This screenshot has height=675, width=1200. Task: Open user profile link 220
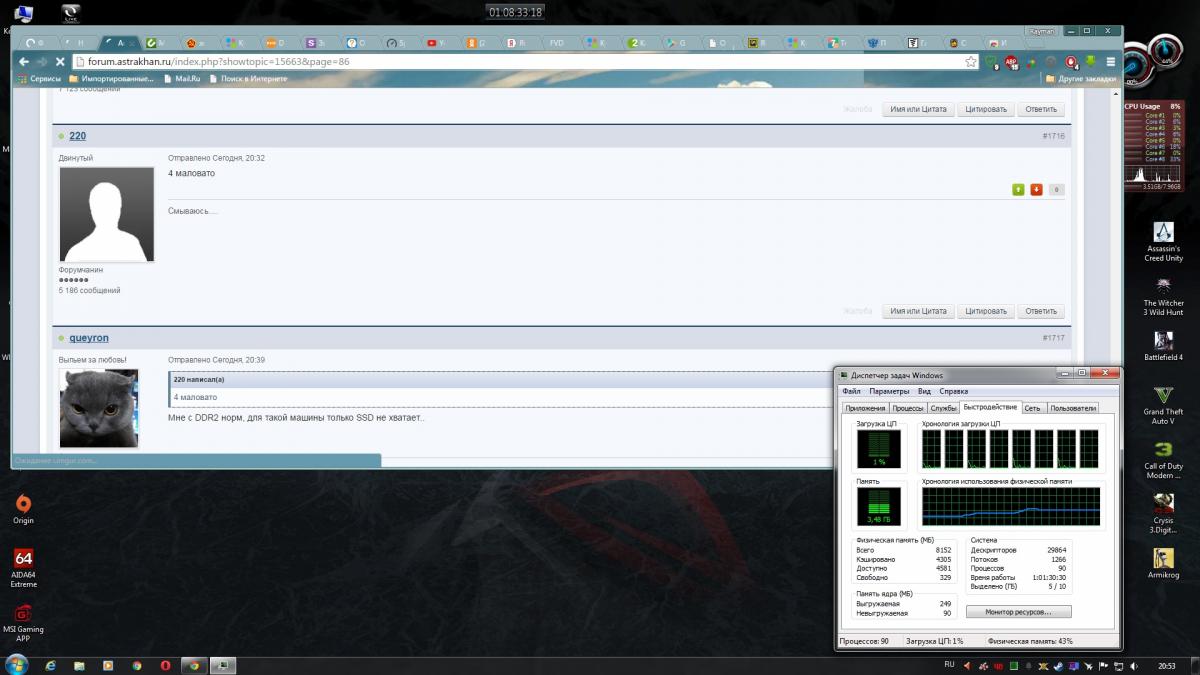[x=77, y=136]
